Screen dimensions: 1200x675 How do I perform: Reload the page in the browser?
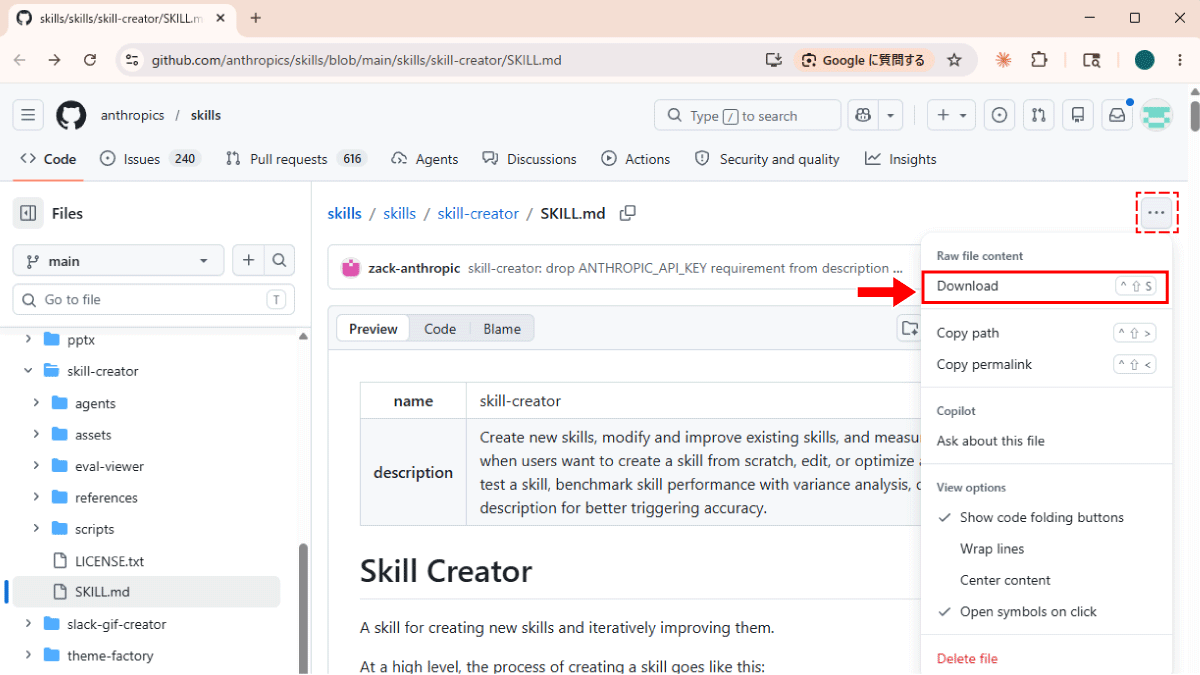90,60
